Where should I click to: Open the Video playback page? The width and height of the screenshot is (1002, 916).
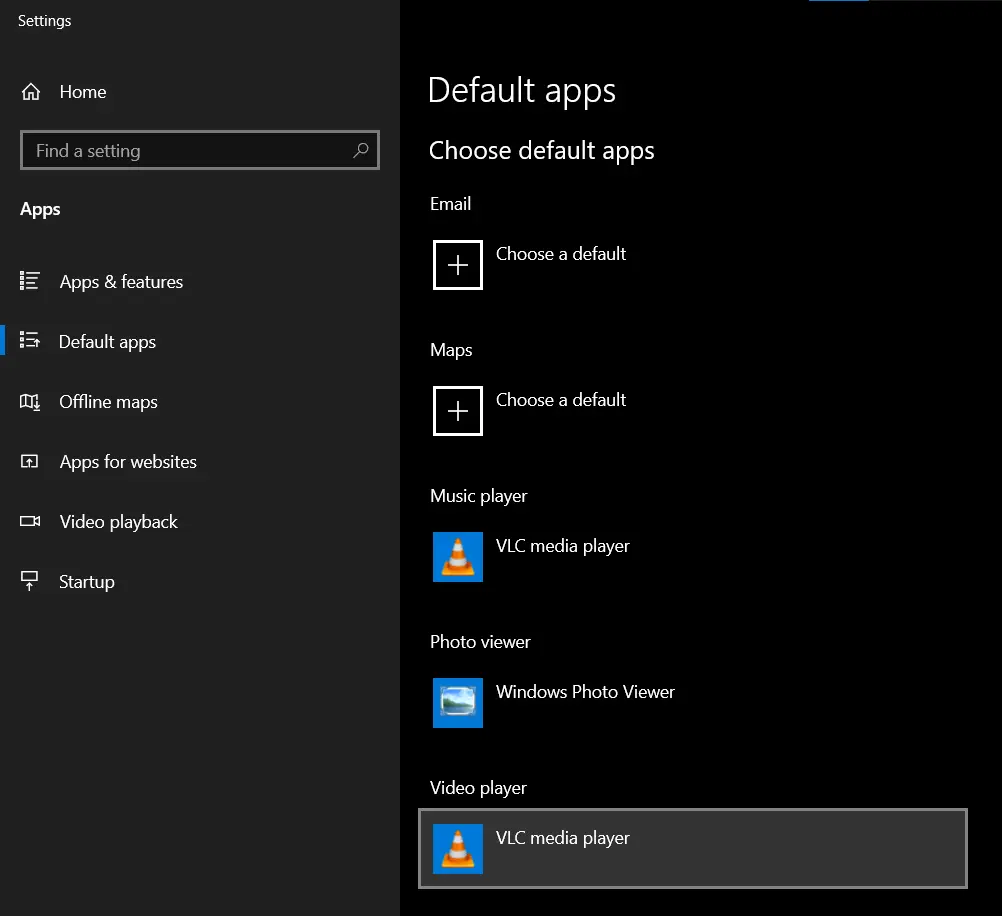pos(119,522)
